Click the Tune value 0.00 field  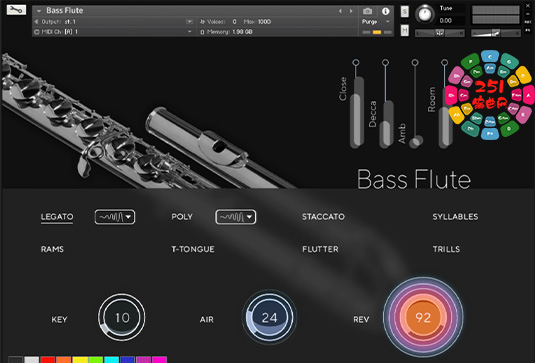(446, 20)
